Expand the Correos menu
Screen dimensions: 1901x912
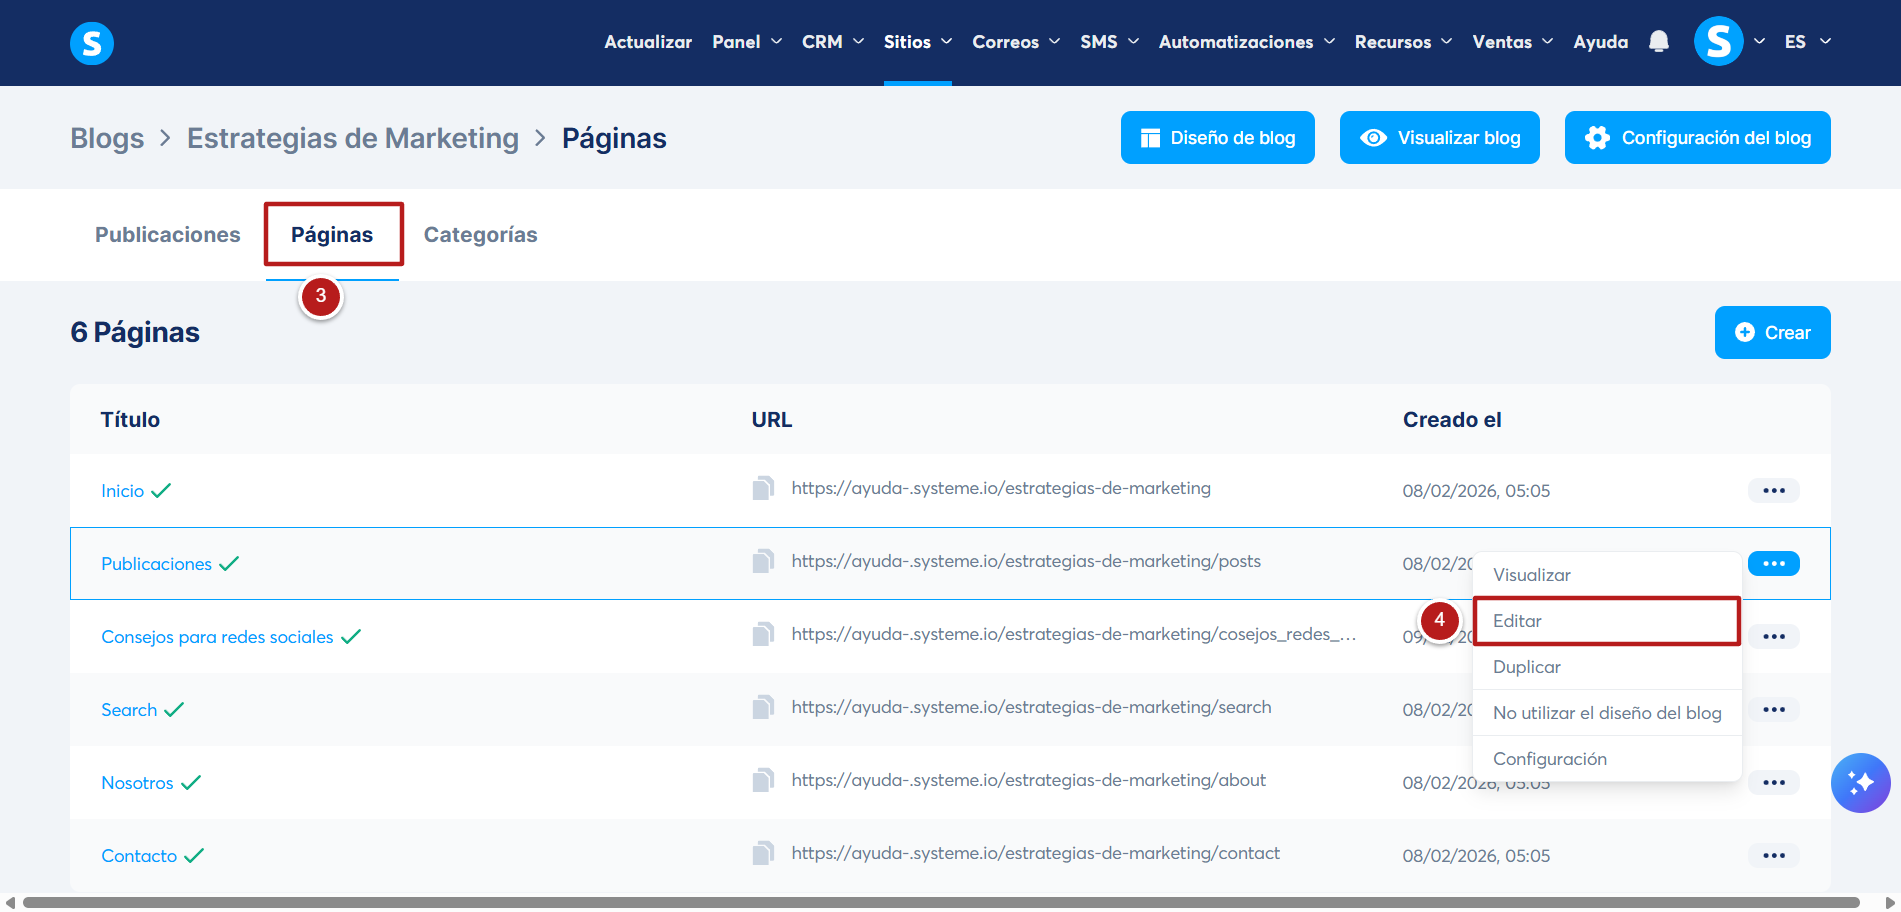coord(1016,42)
